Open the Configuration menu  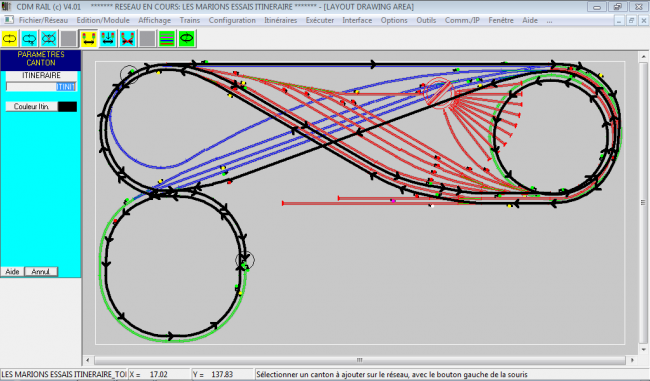pyautogui.click(x=232, y=20)
